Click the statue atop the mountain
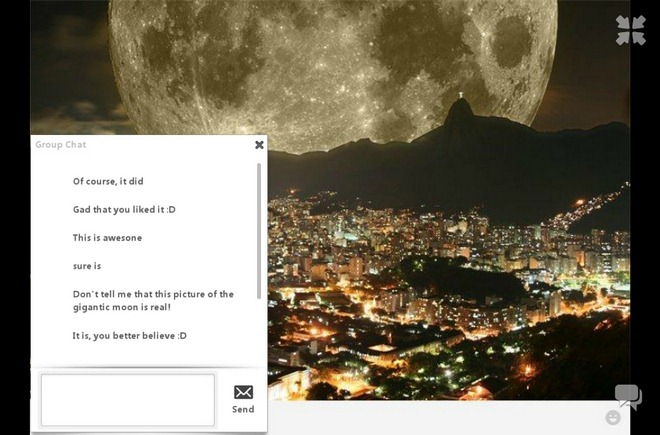This screenshot has width=660, height=435. [x=461, y=95]
